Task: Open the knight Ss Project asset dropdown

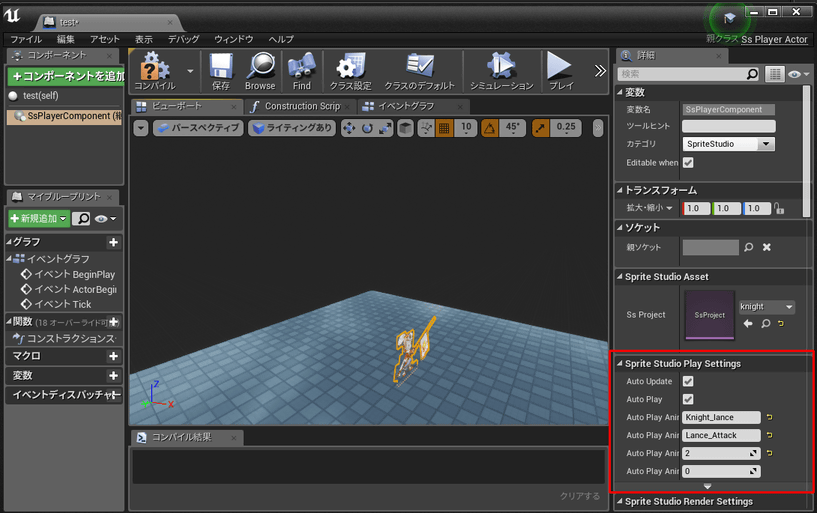Action: (x=766, y=307)
